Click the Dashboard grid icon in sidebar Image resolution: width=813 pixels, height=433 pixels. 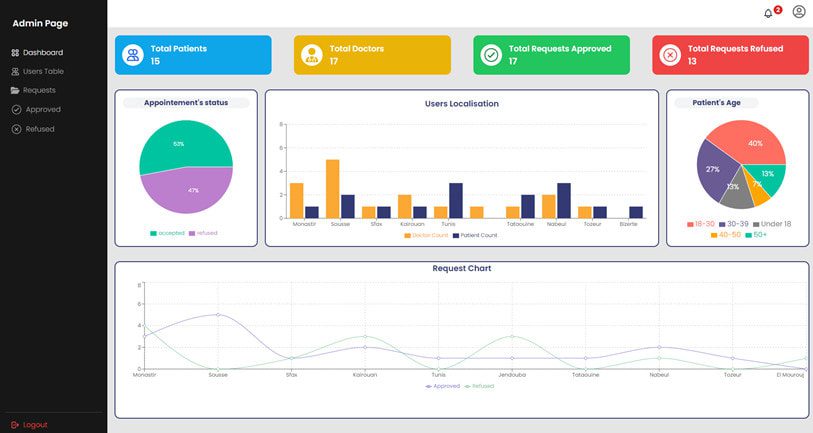point(15,53)
